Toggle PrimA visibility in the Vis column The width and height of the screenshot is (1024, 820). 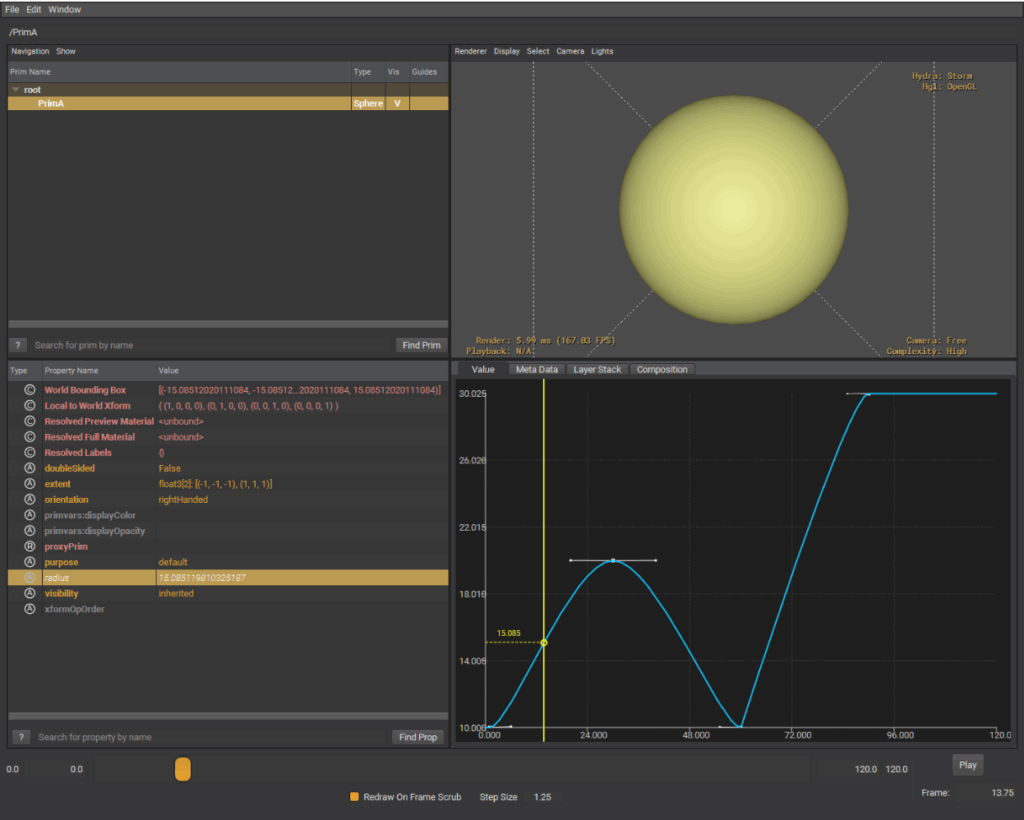[397, 103]
